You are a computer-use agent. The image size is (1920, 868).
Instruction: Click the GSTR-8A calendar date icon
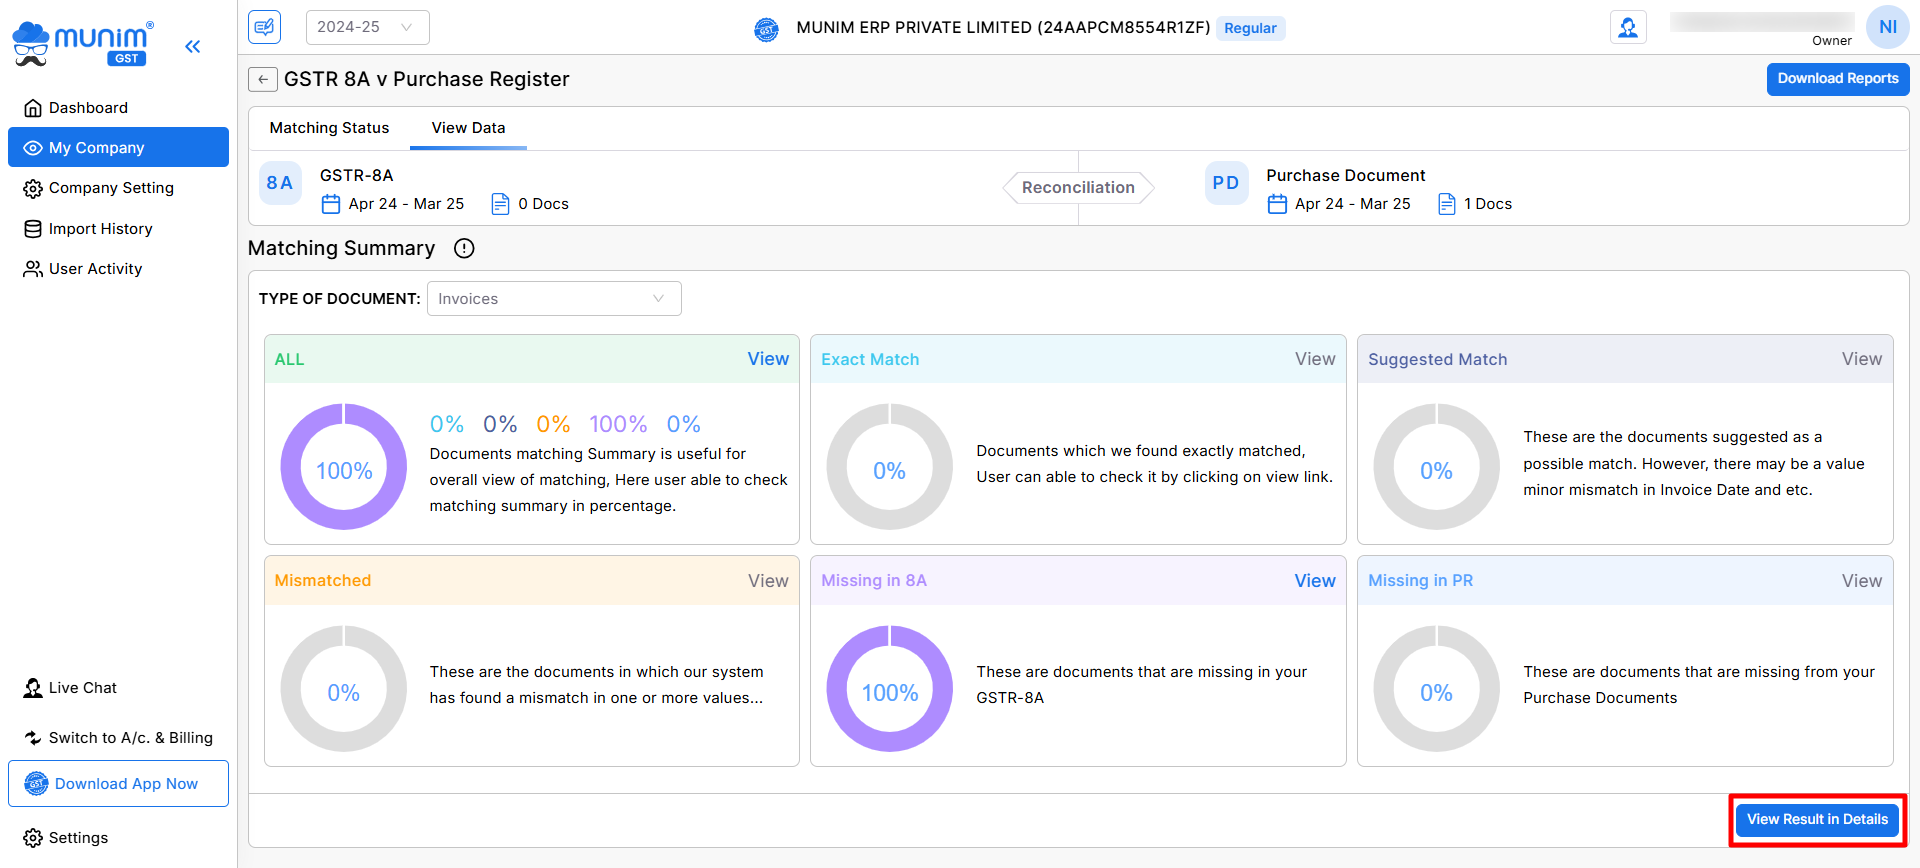point(331,204)
